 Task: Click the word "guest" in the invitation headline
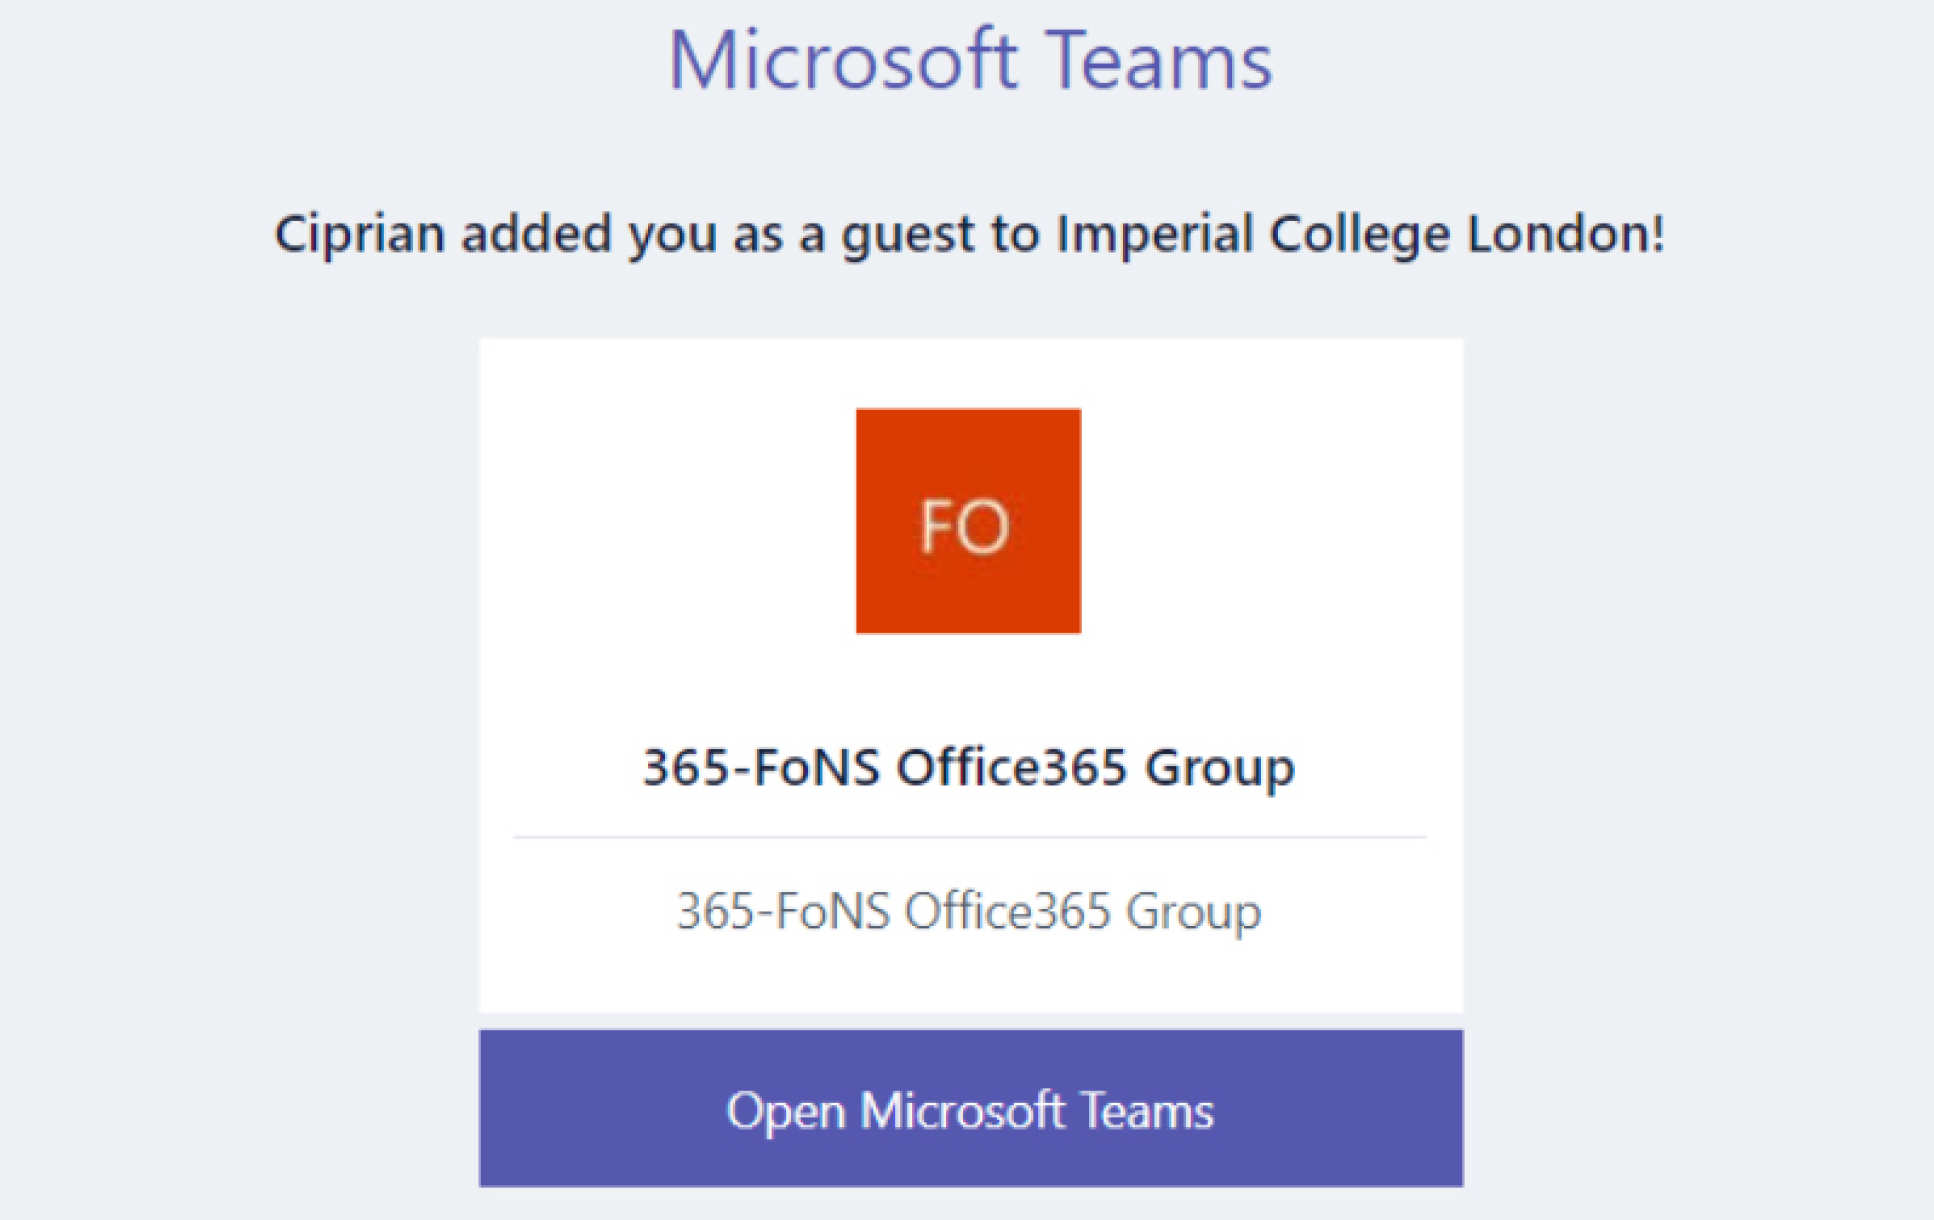(x=907, y=236)
